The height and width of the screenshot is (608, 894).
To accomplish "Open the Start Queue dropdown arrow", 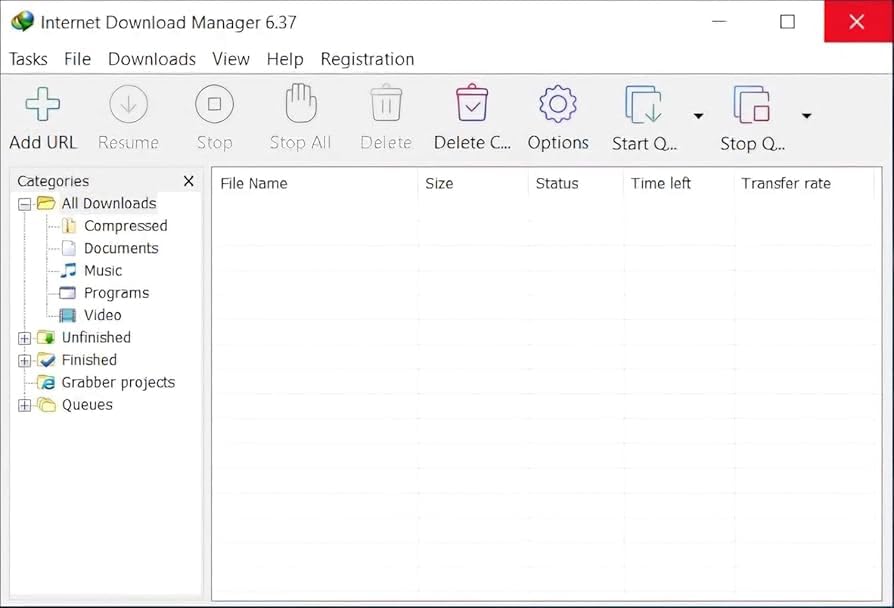I will click(698, 116).
